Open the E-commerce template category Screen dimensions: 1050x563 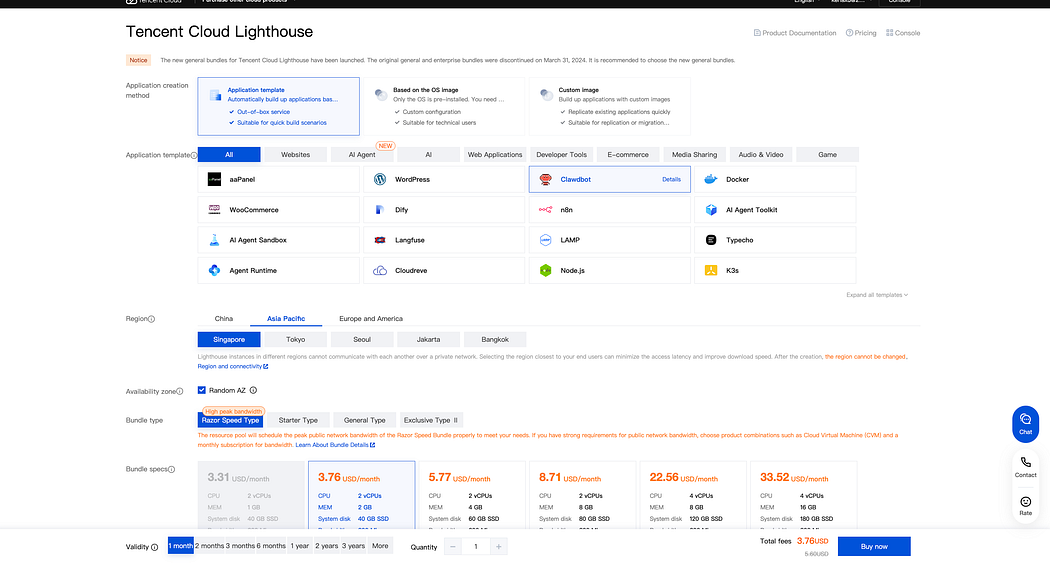click(x=627, y=155)
